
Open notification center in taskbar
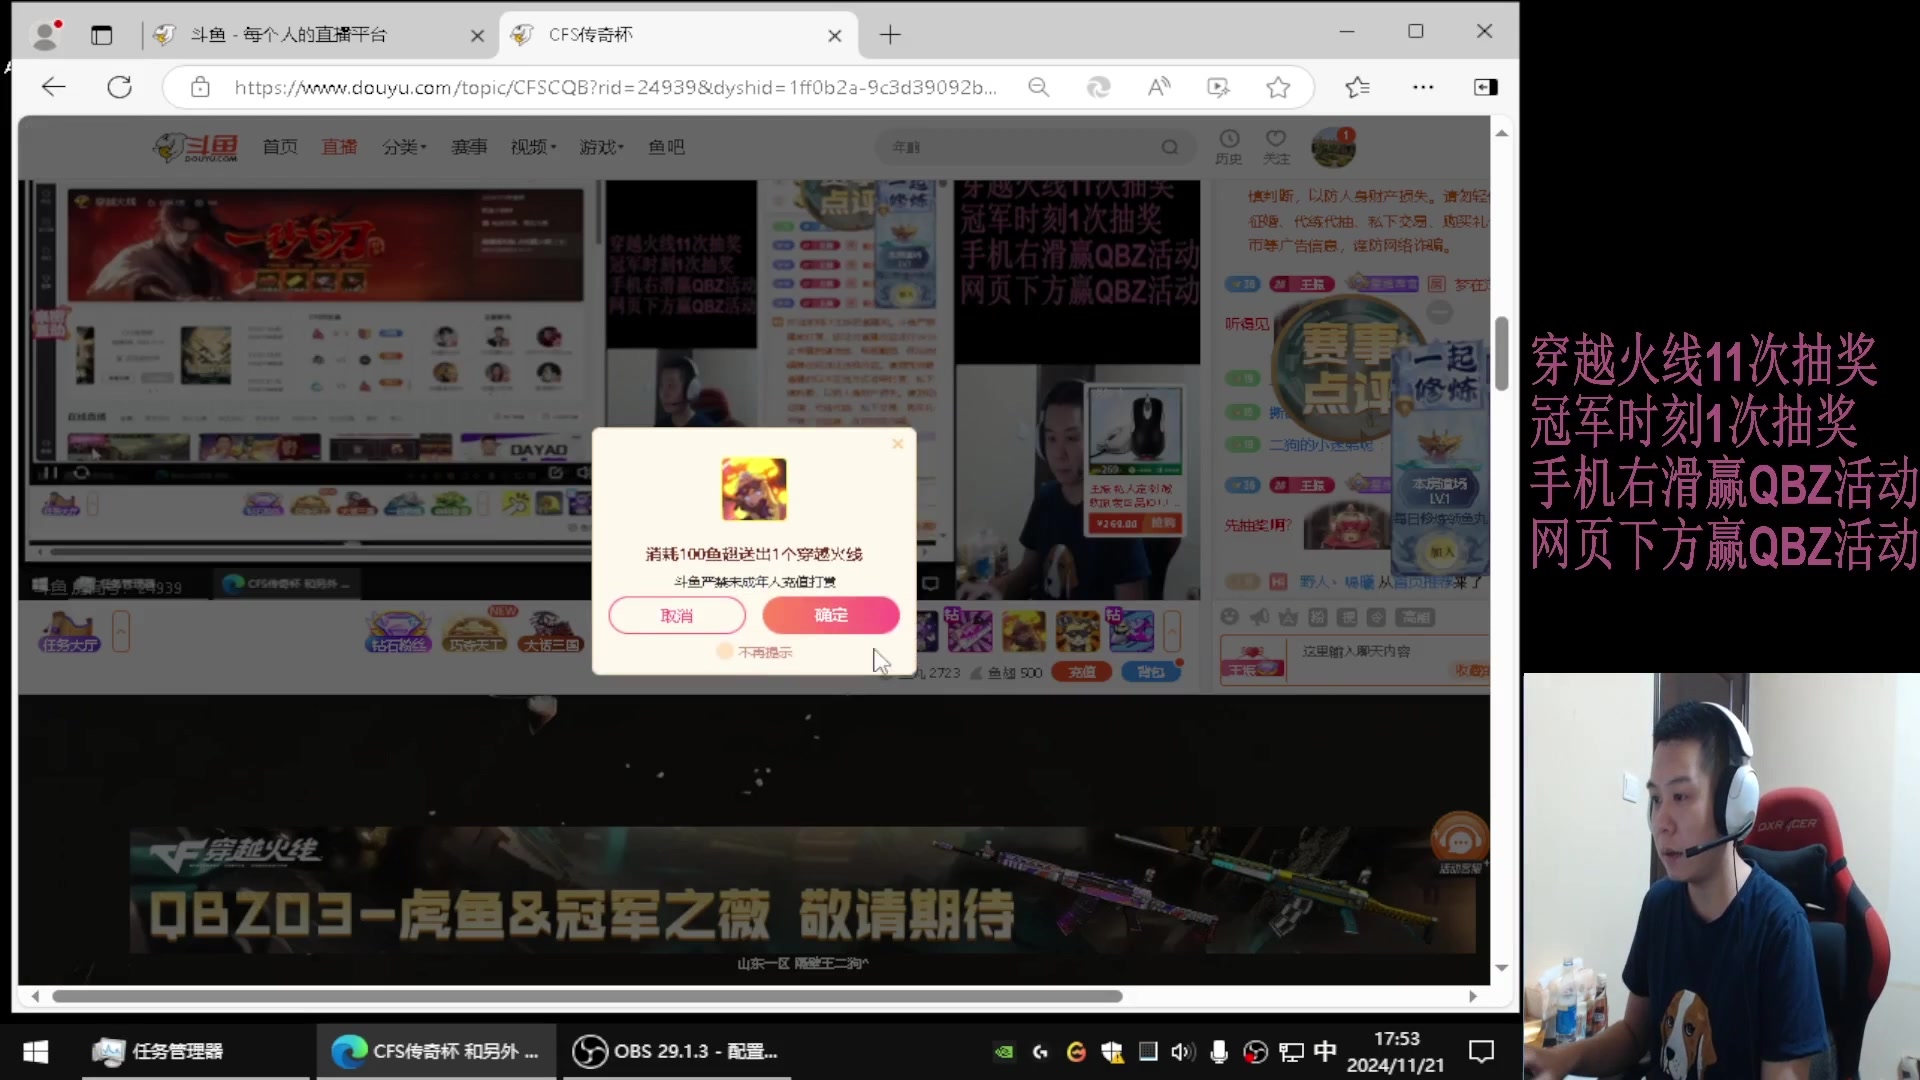click(1481, 1051)
